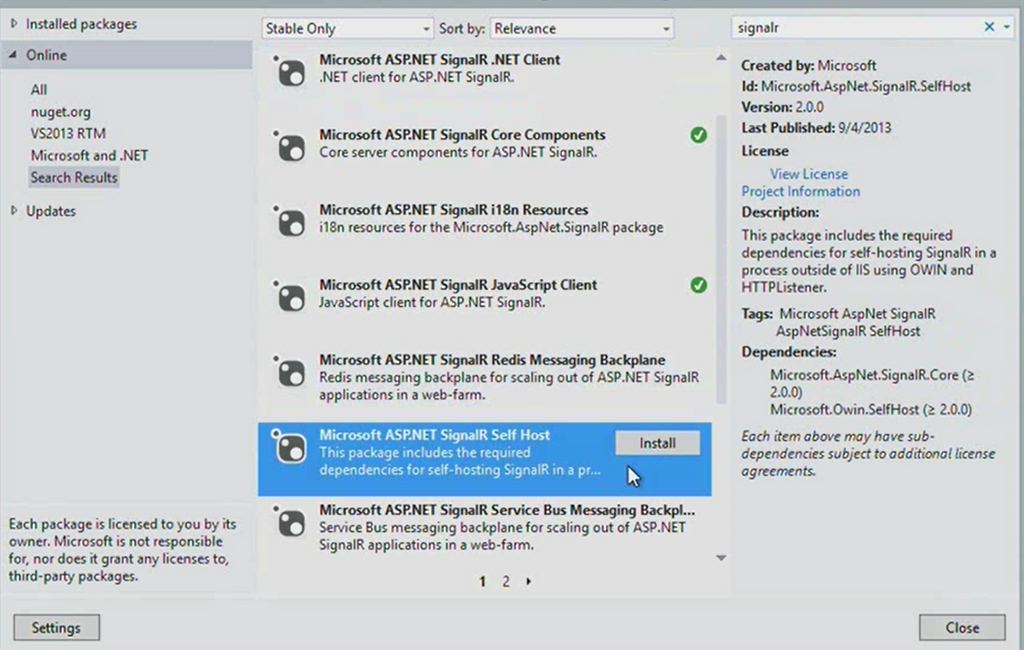1024x650 pixels.
Task: Expand the Updates section
Action: 14,210
